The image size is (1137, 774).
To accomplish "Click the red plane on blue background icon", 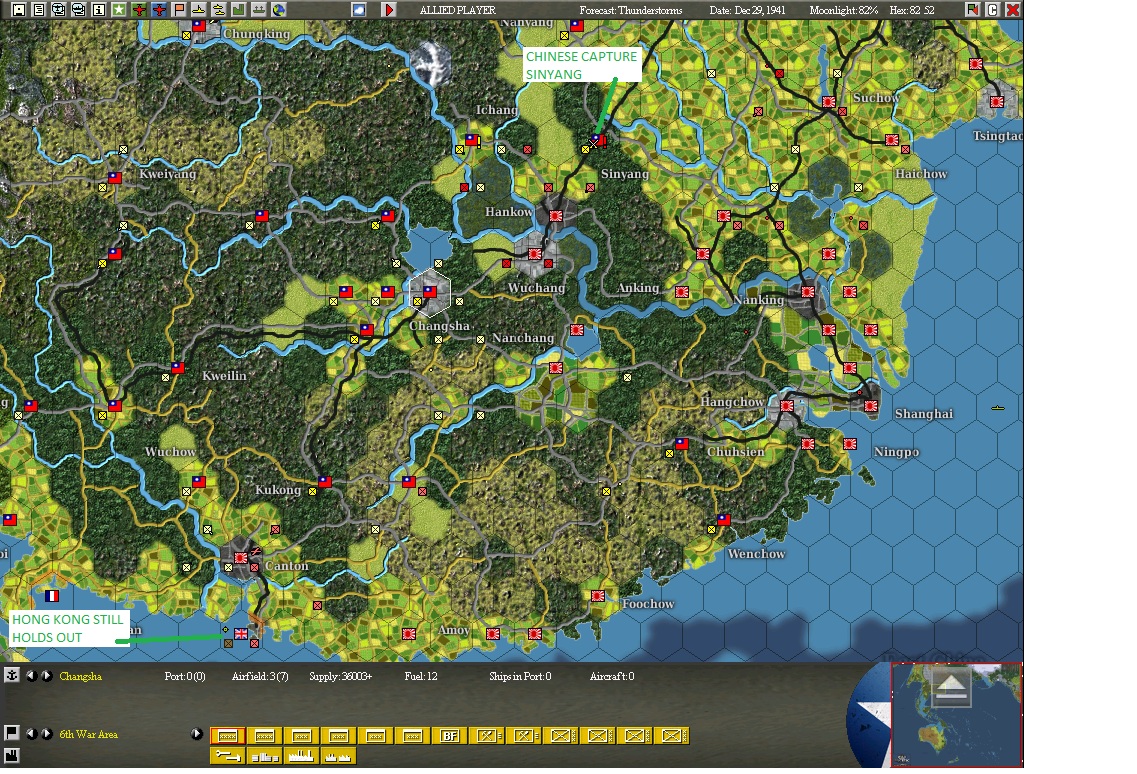I will tap(159, 9).
